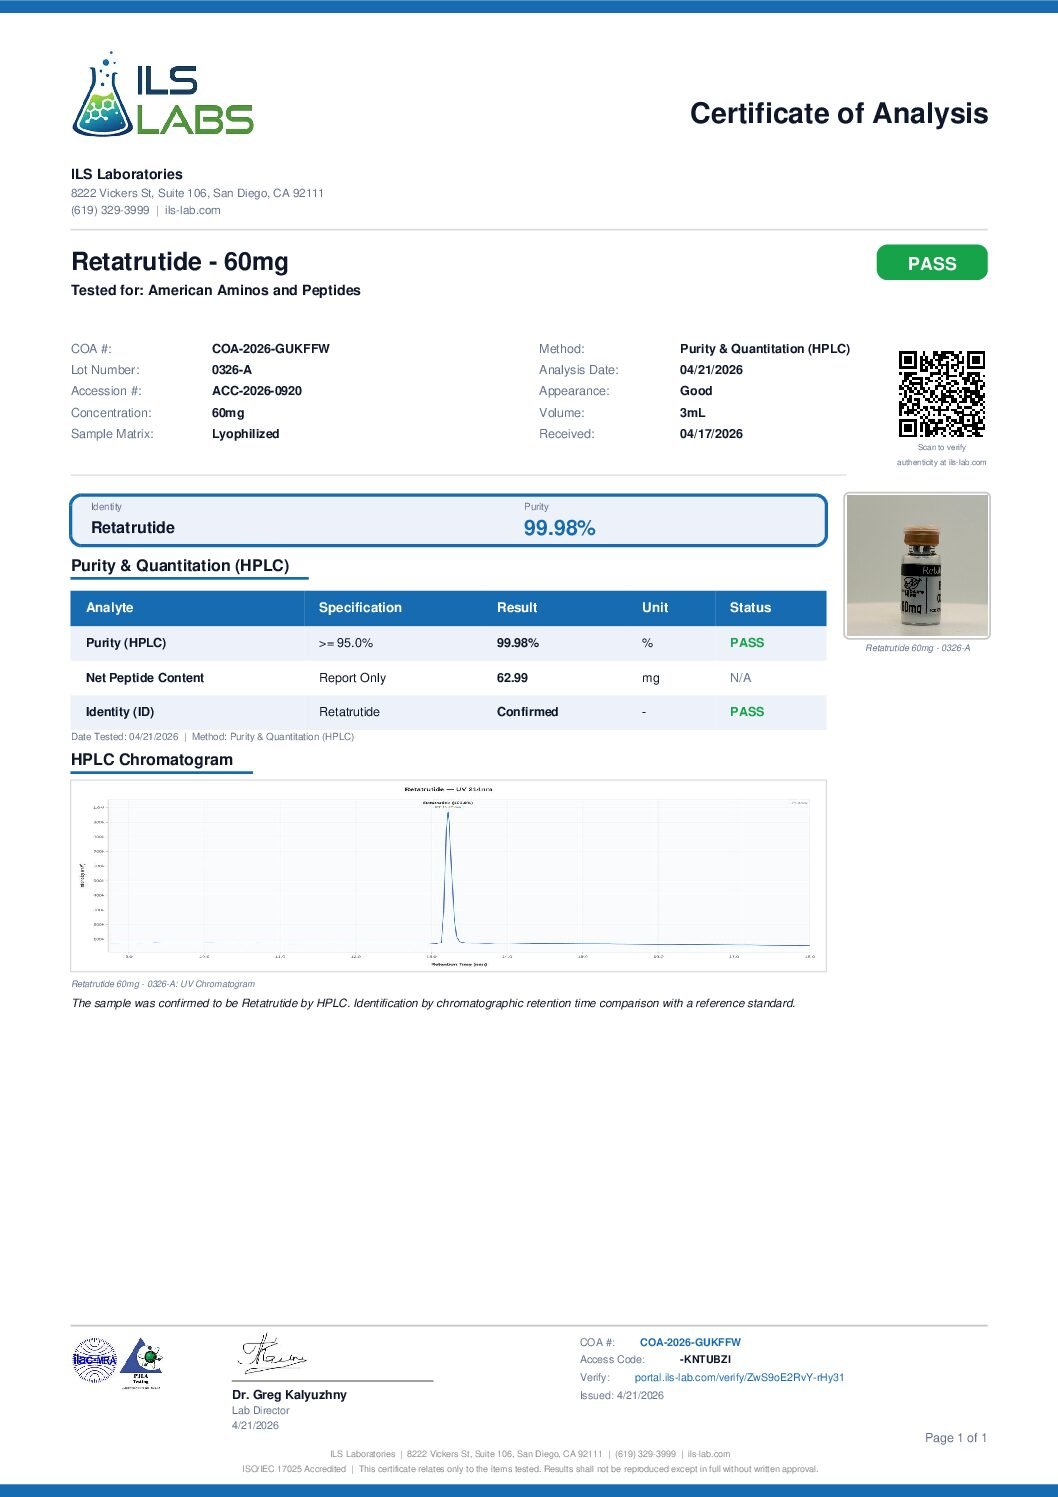The image size is (1058, 1497).
Task: Click the lab director signature image
Action: (272, 1354)
